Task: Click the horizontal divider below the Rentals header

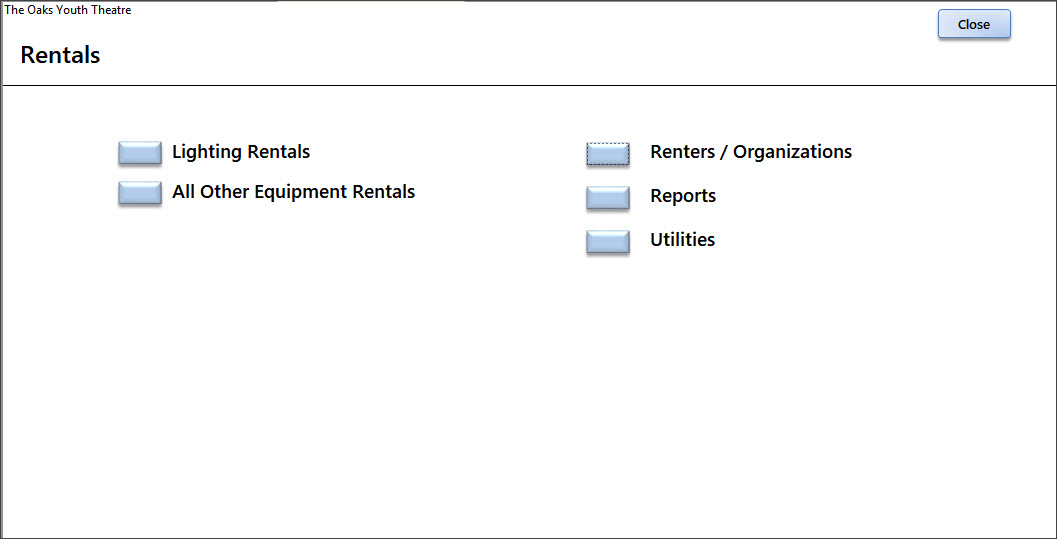Action: coord(528,85)
